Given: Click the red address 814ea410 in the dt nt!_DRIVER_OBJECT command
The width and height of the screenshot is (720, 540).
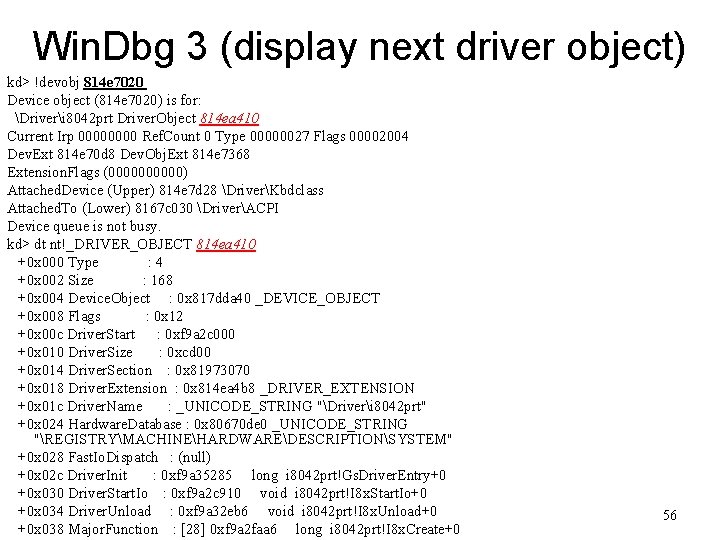Looking at the screenshot, I should 226,244.
